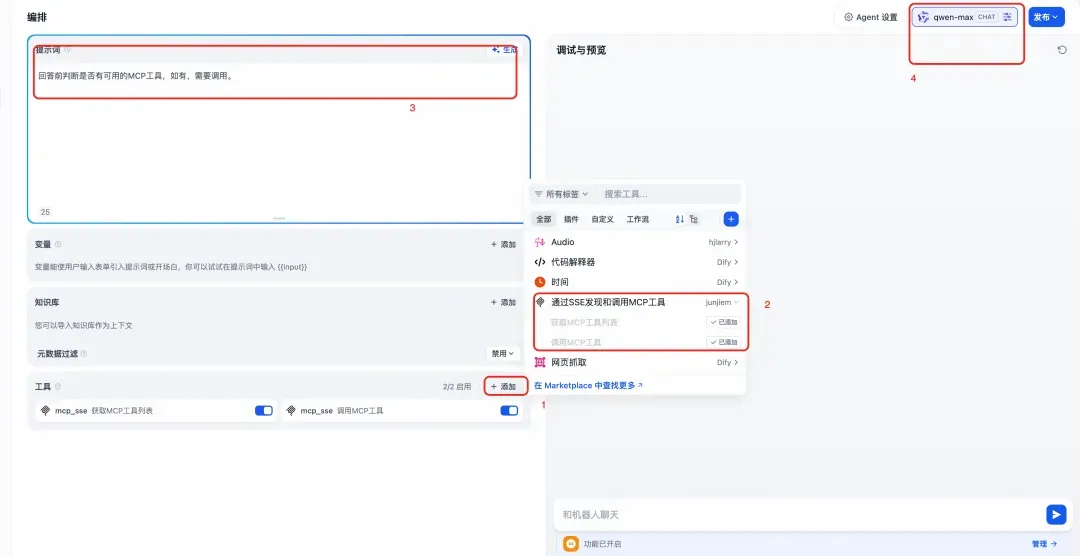Image resolution: width=1080 pixels, height=556 pixels.
Task: Click the Audio tool icon
Action: tap(540, 243)
